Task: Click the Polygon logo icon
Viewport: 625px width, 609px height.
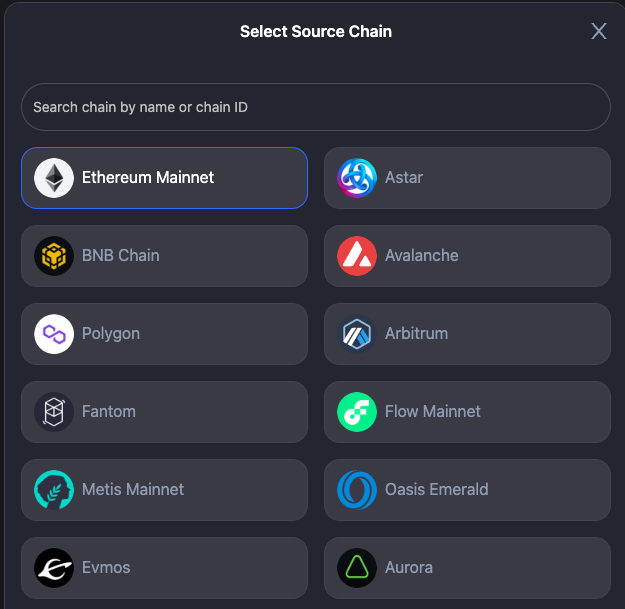Action: pos(54,334)
